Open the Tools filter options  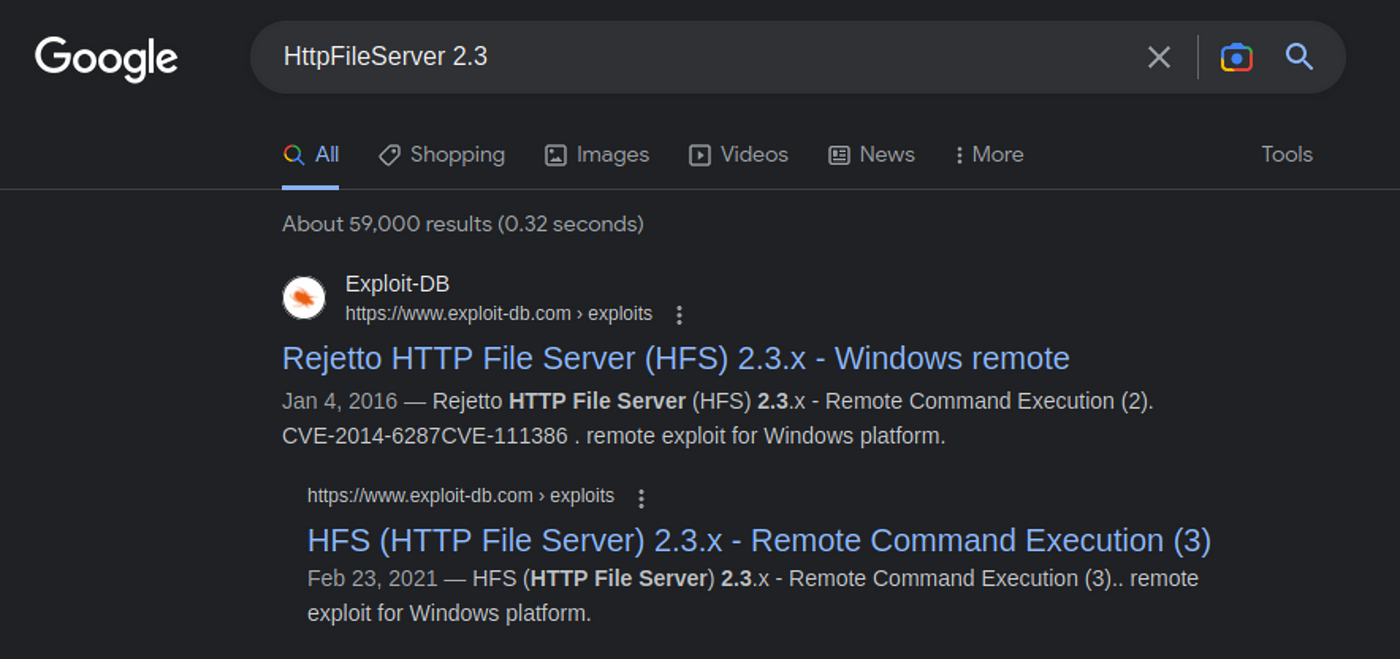pyautogui.click(x=1287, y=155)
